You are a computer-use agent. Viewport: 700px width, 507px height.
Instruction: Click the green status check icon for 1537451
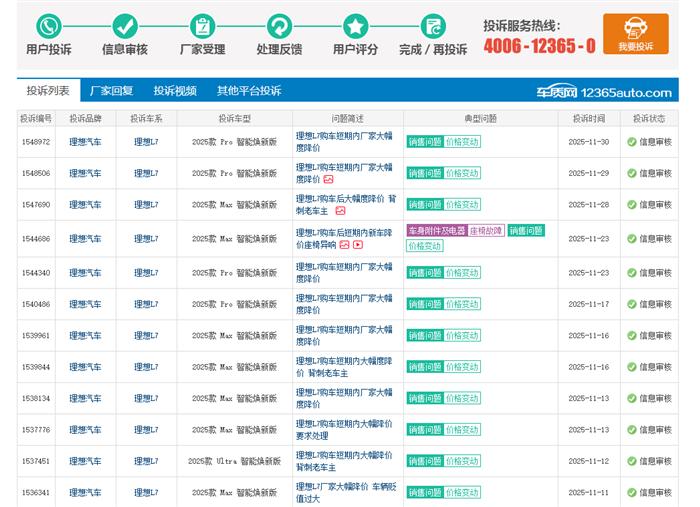(632, 461)
